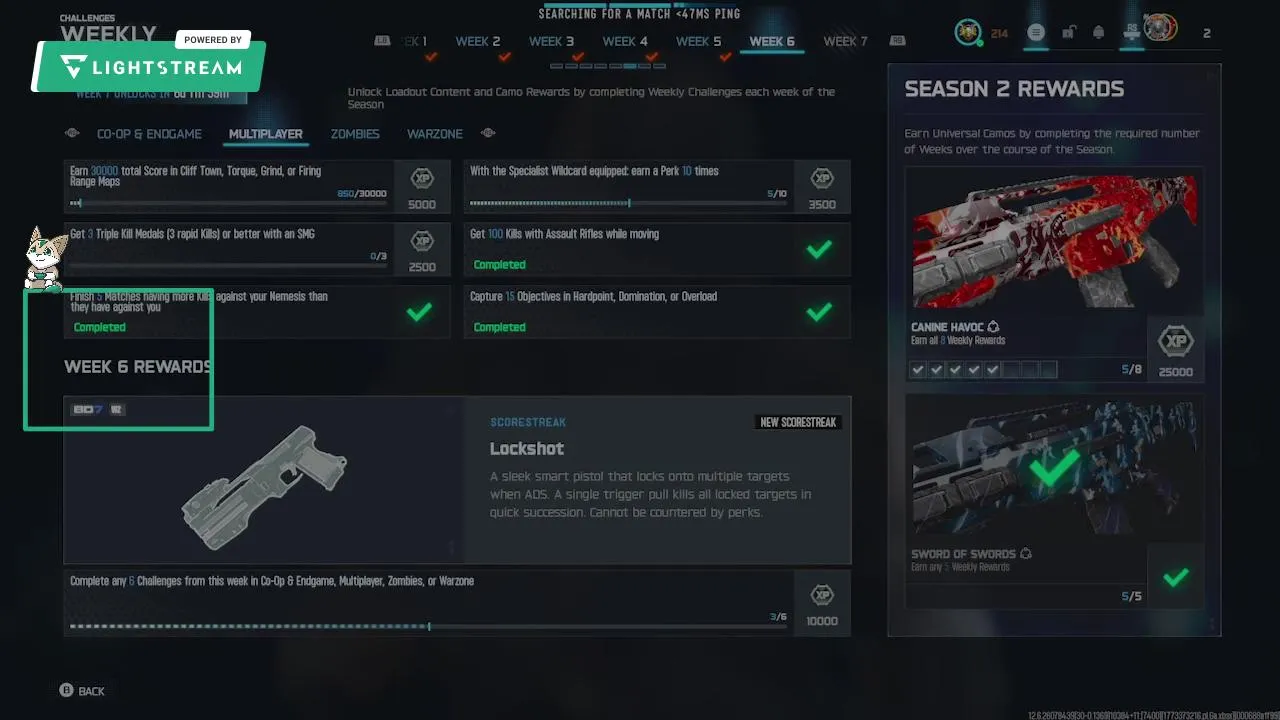Click the player rank emblem next to 214
The width and height of the screenshot is (1280, 720).
coord(968,33)
